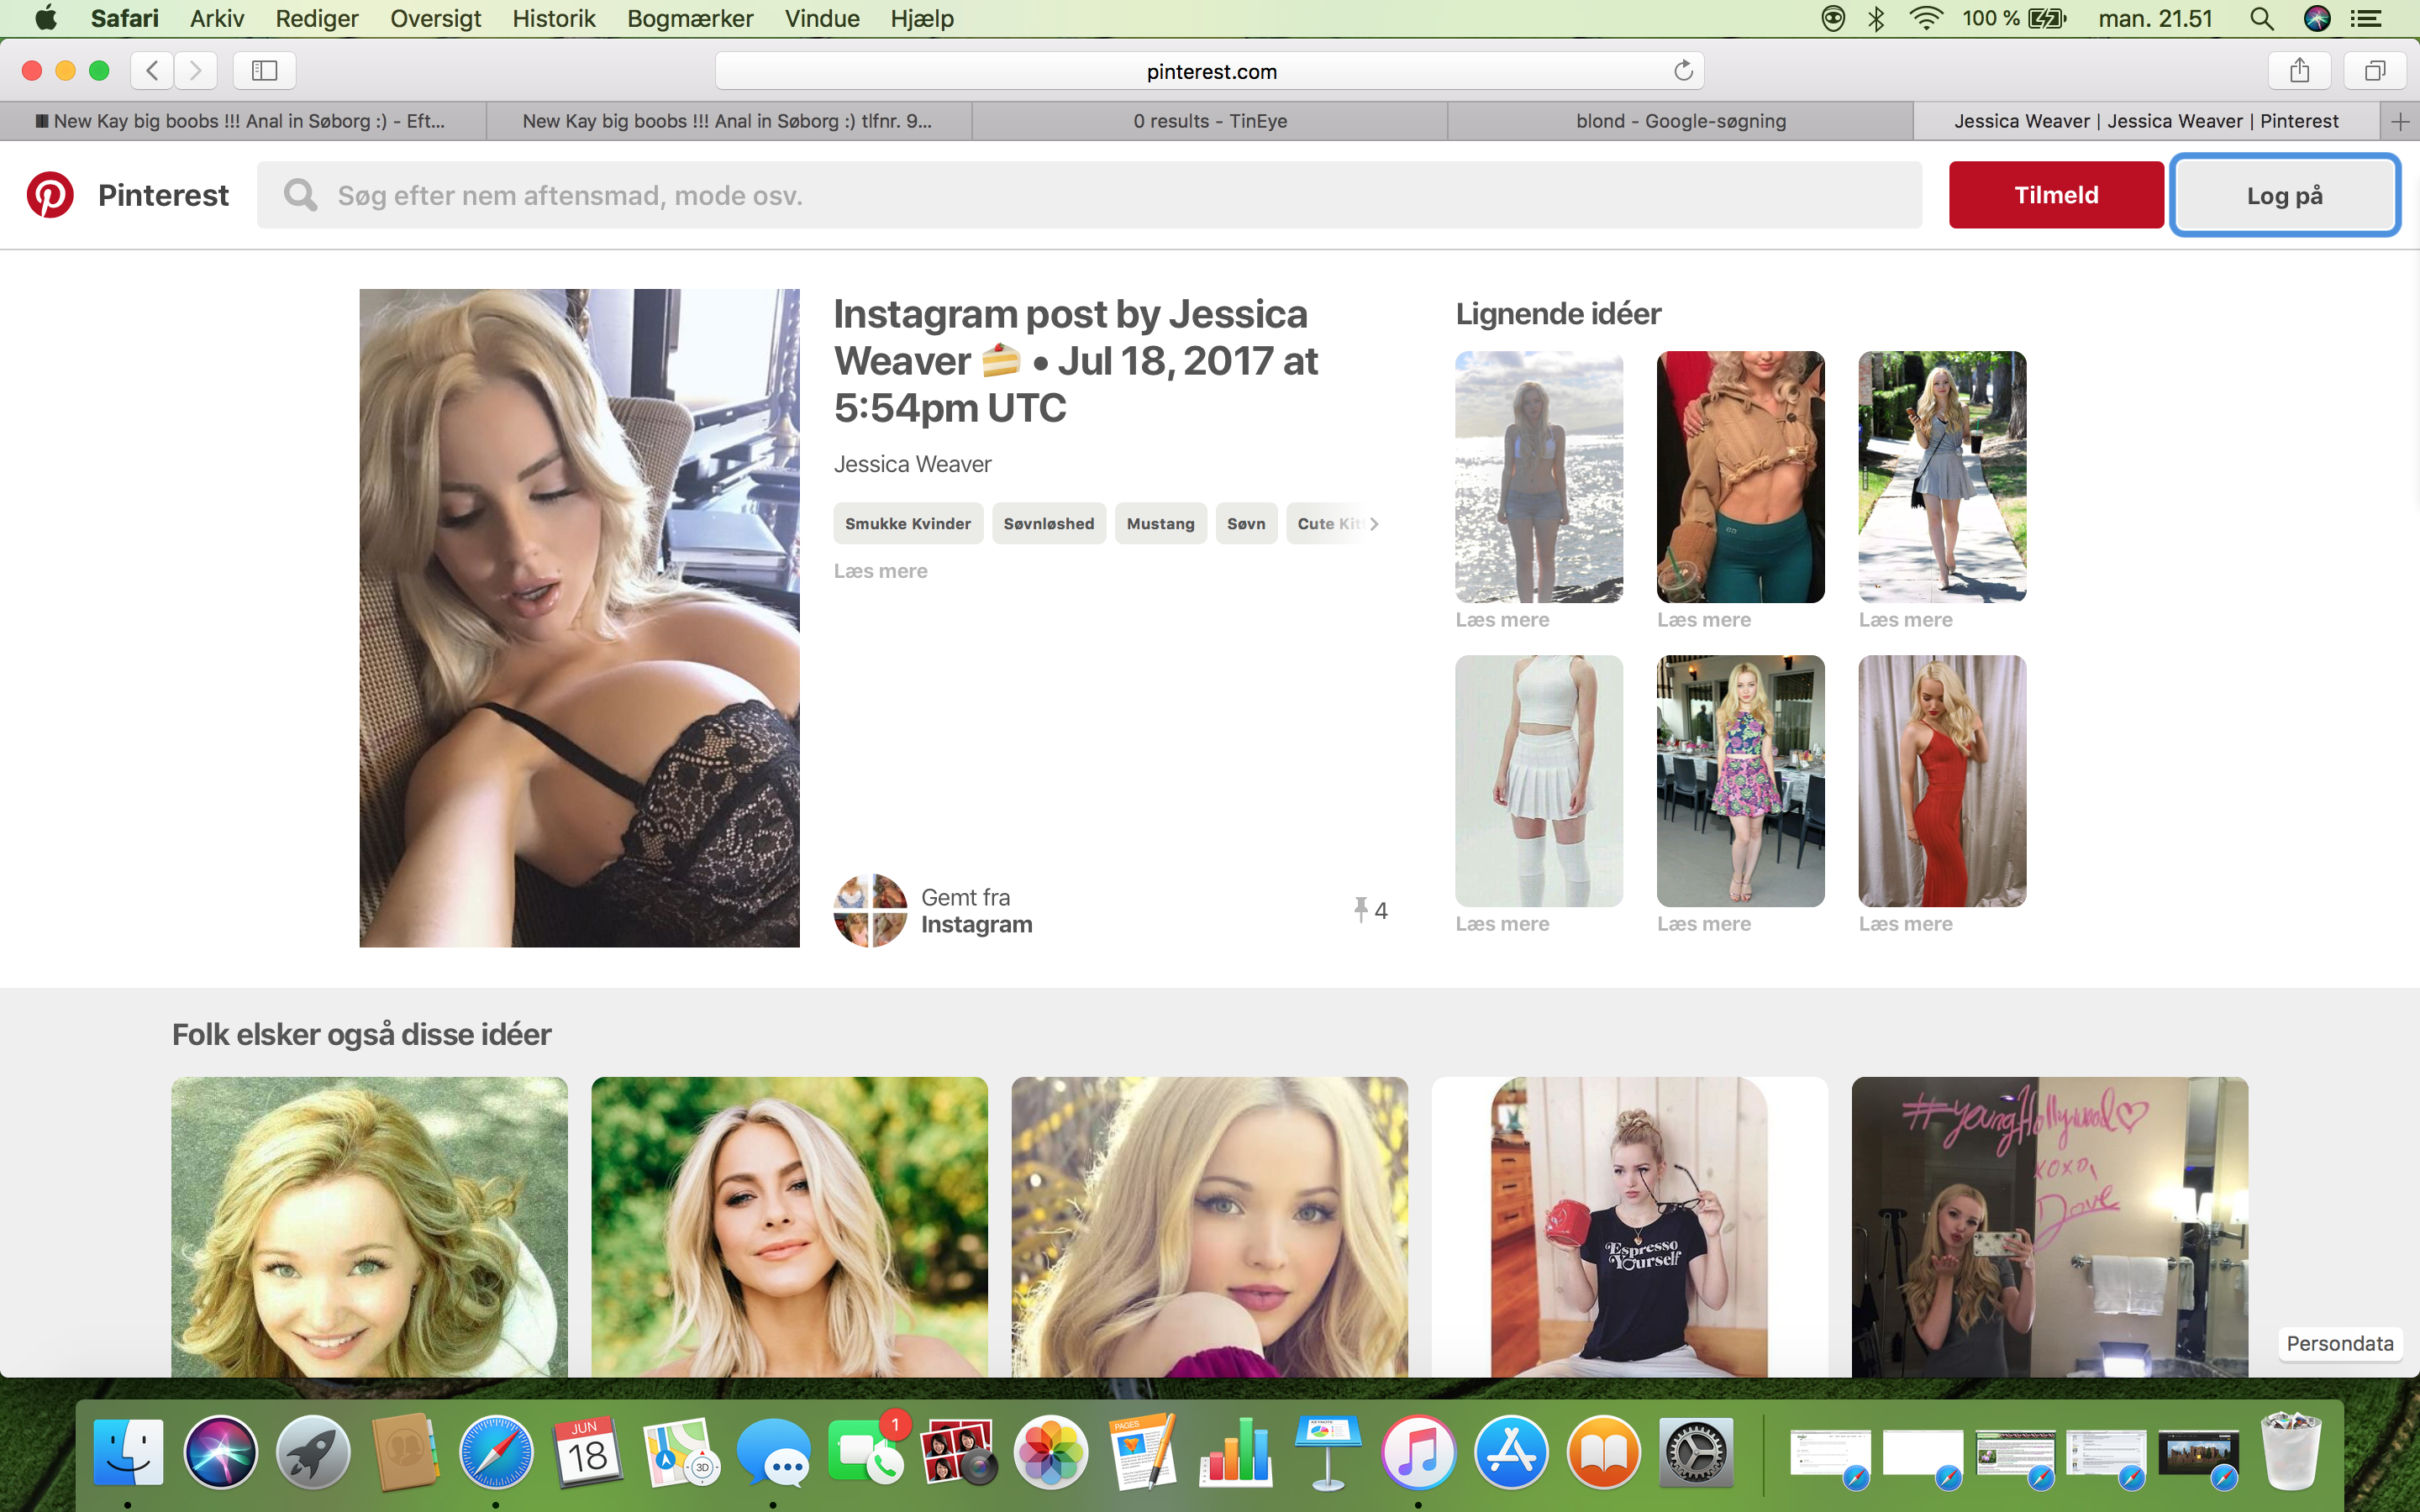Viewport: 2420px width, 1512px height.
Task: Toggle the Safari sidebar button
Action: click(x=264, y=70)
